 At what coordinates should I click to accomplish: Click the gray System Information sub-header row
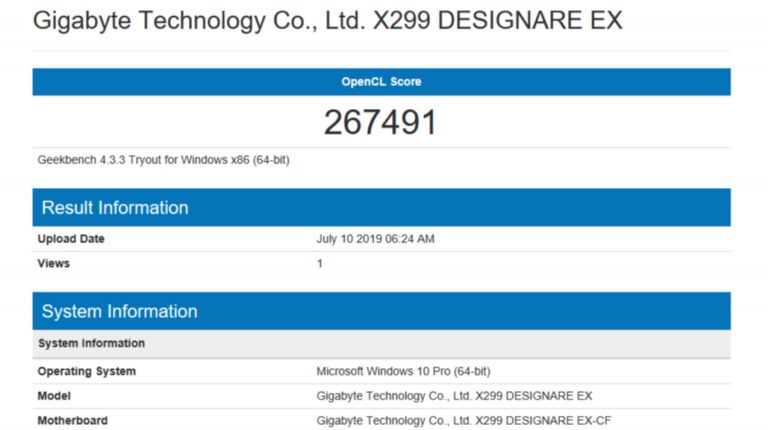pyautogui.click(x=91, y=343)
